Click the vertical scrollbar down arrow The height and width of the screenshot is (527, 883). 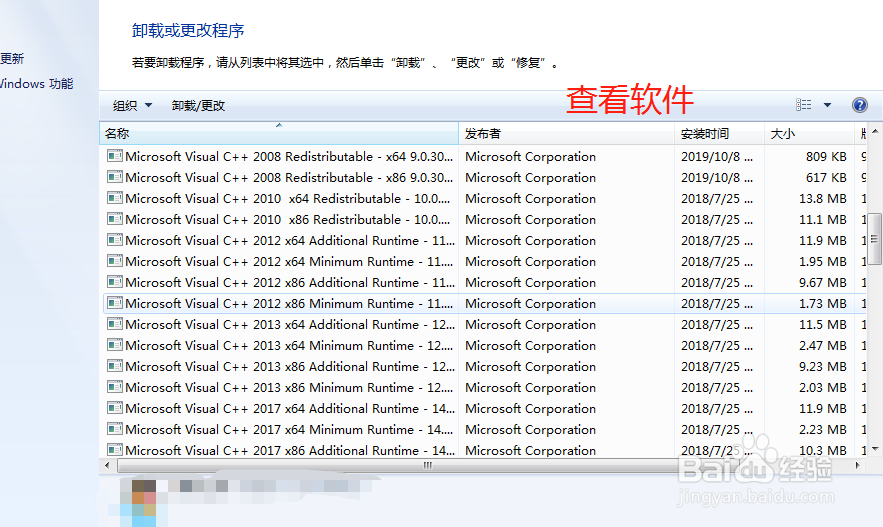click(875, 449)
